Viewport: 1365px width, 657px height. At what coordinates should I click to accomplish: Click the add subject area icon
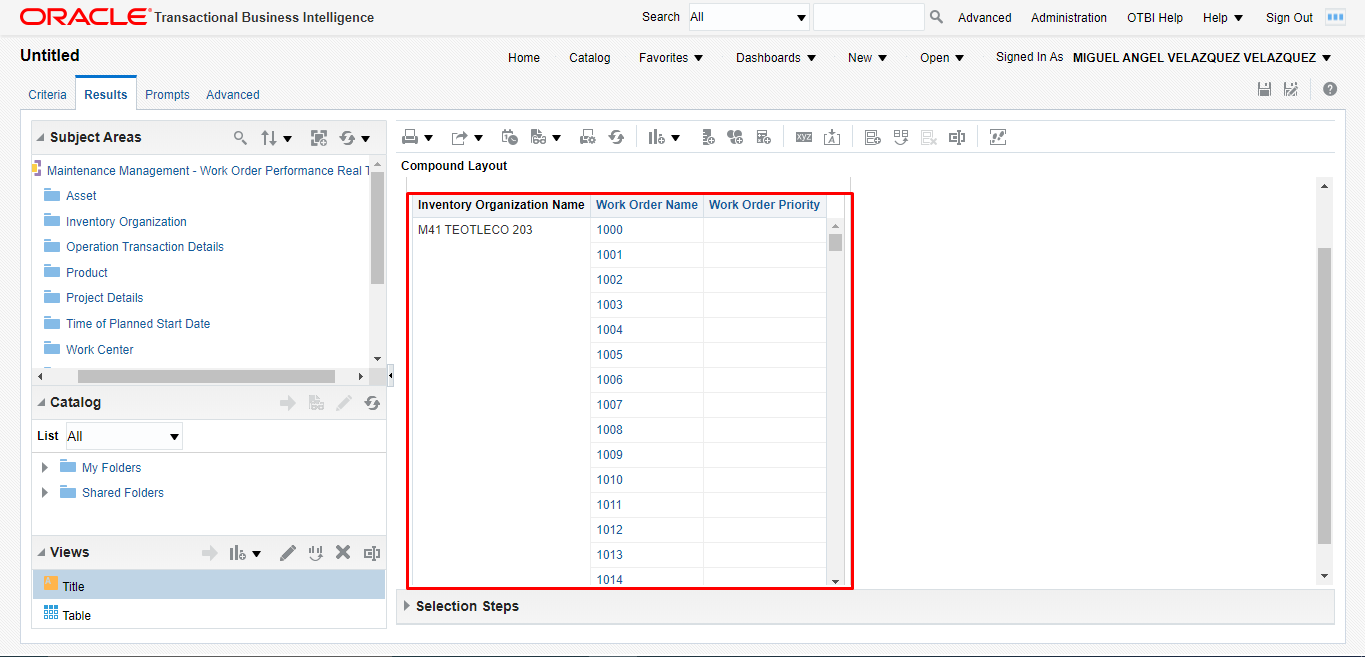click(x=319, y=138)
